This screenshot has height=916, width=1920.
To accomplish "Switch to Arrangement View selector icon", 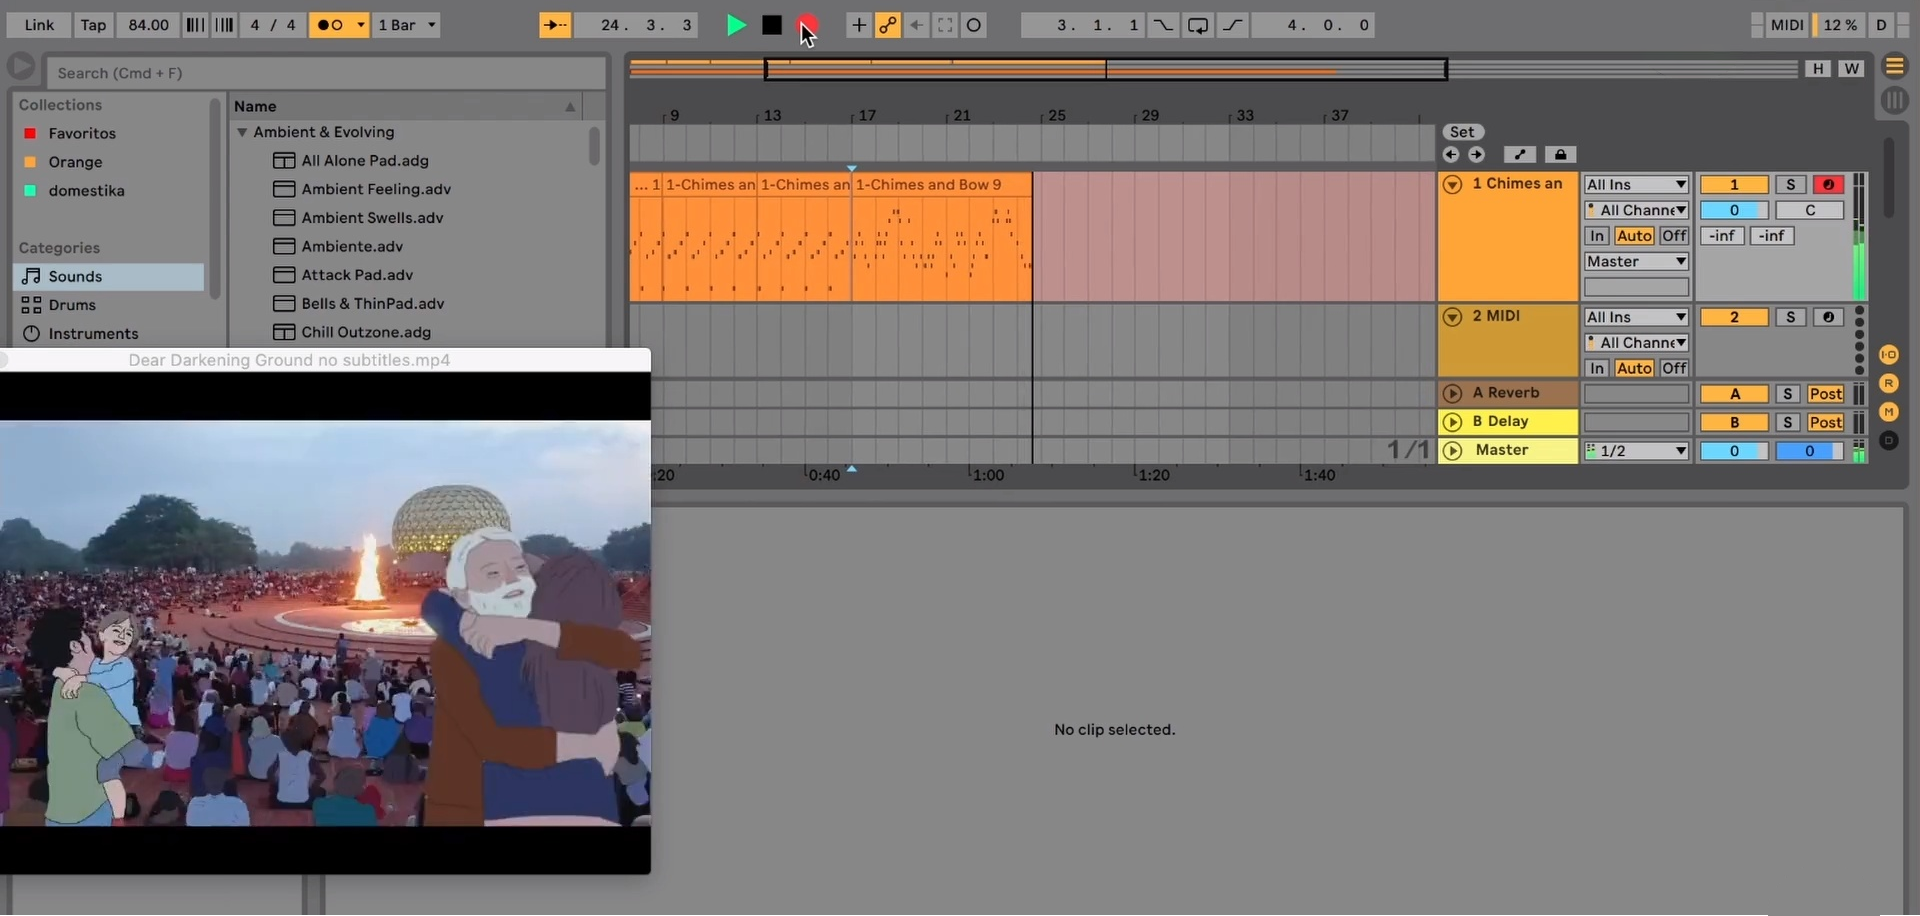I will (x=1894, y=68).
